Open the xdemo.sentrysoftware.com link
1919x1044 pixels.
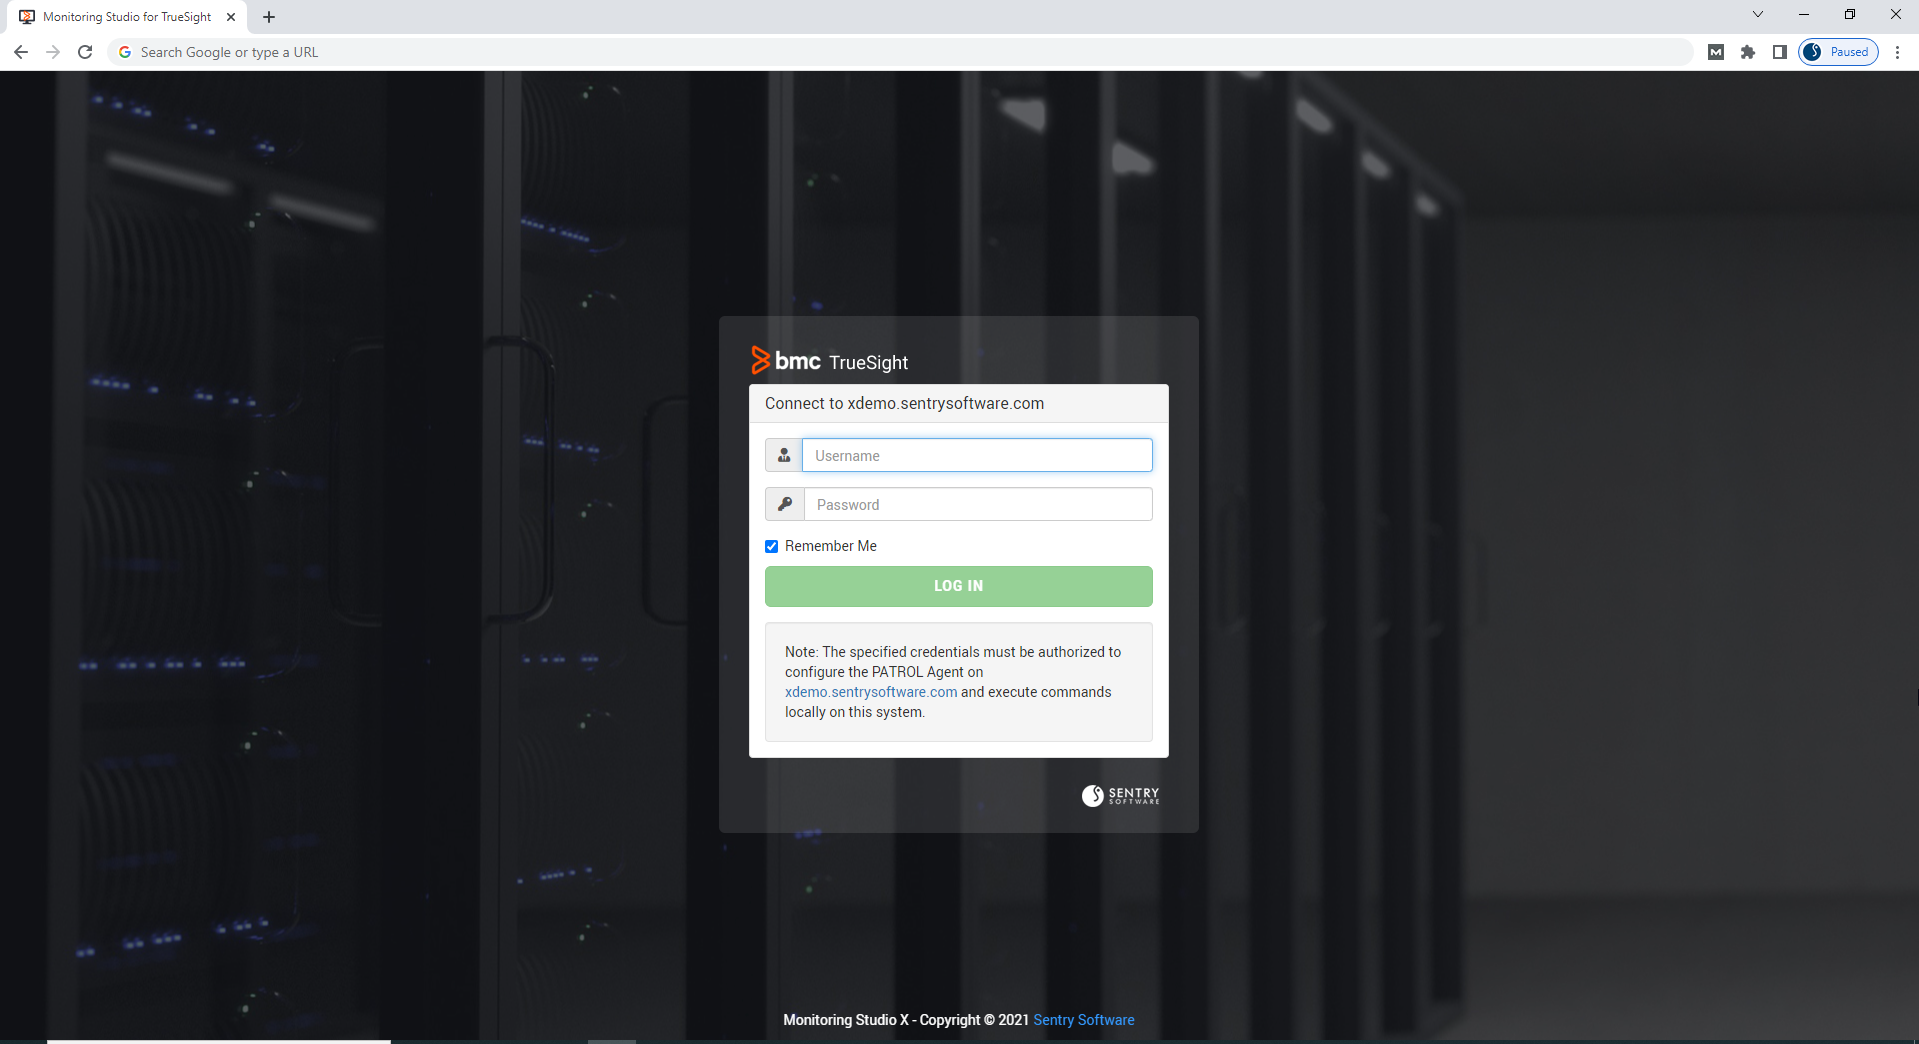point(870,691)
